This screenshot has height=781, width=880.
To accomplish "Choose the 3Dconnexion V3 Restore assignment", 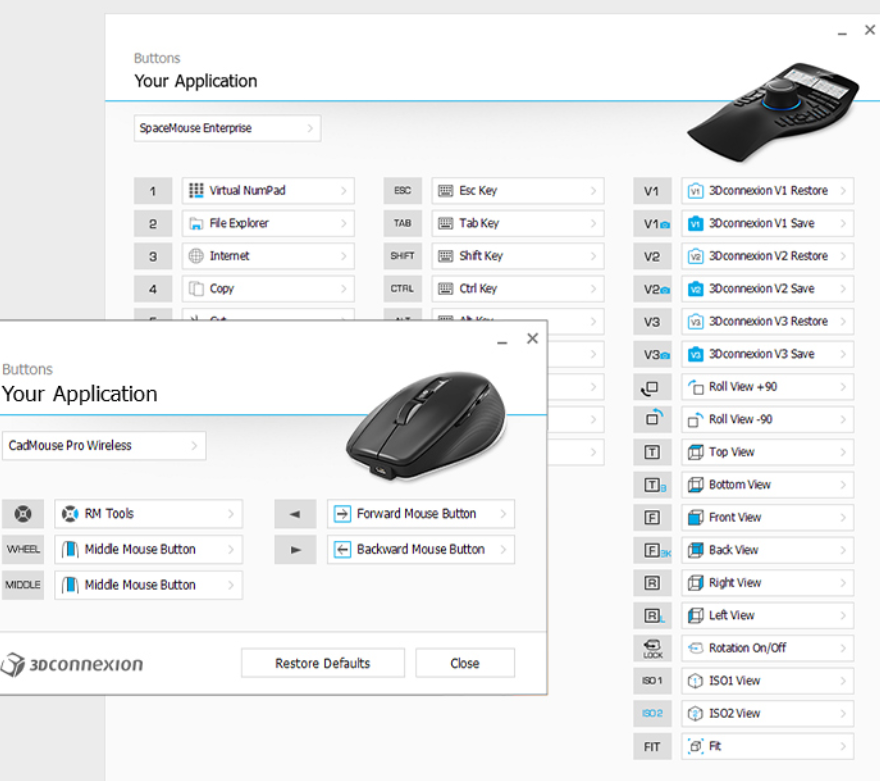I will 767,322.
